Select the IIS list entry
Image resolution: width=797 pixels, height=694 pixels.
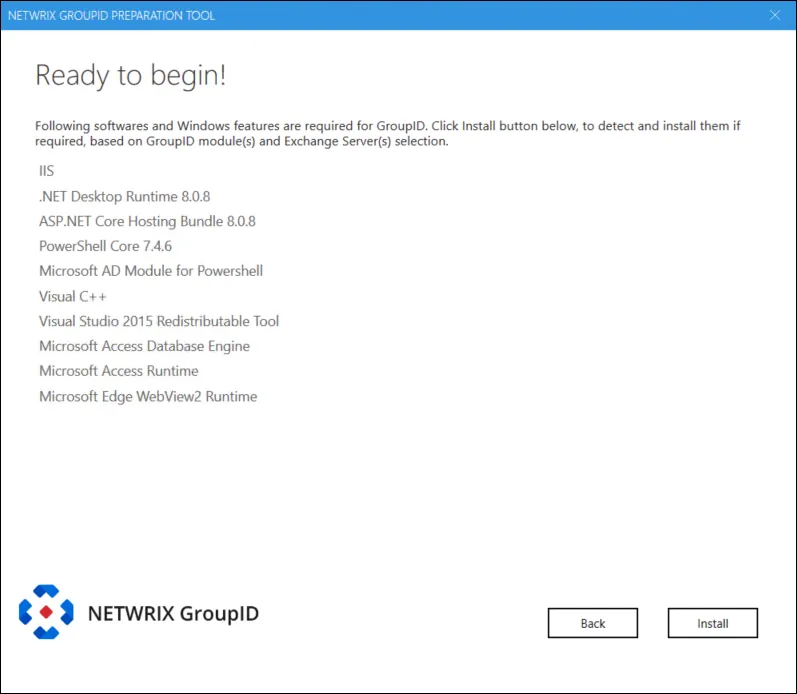click(46, 171)
